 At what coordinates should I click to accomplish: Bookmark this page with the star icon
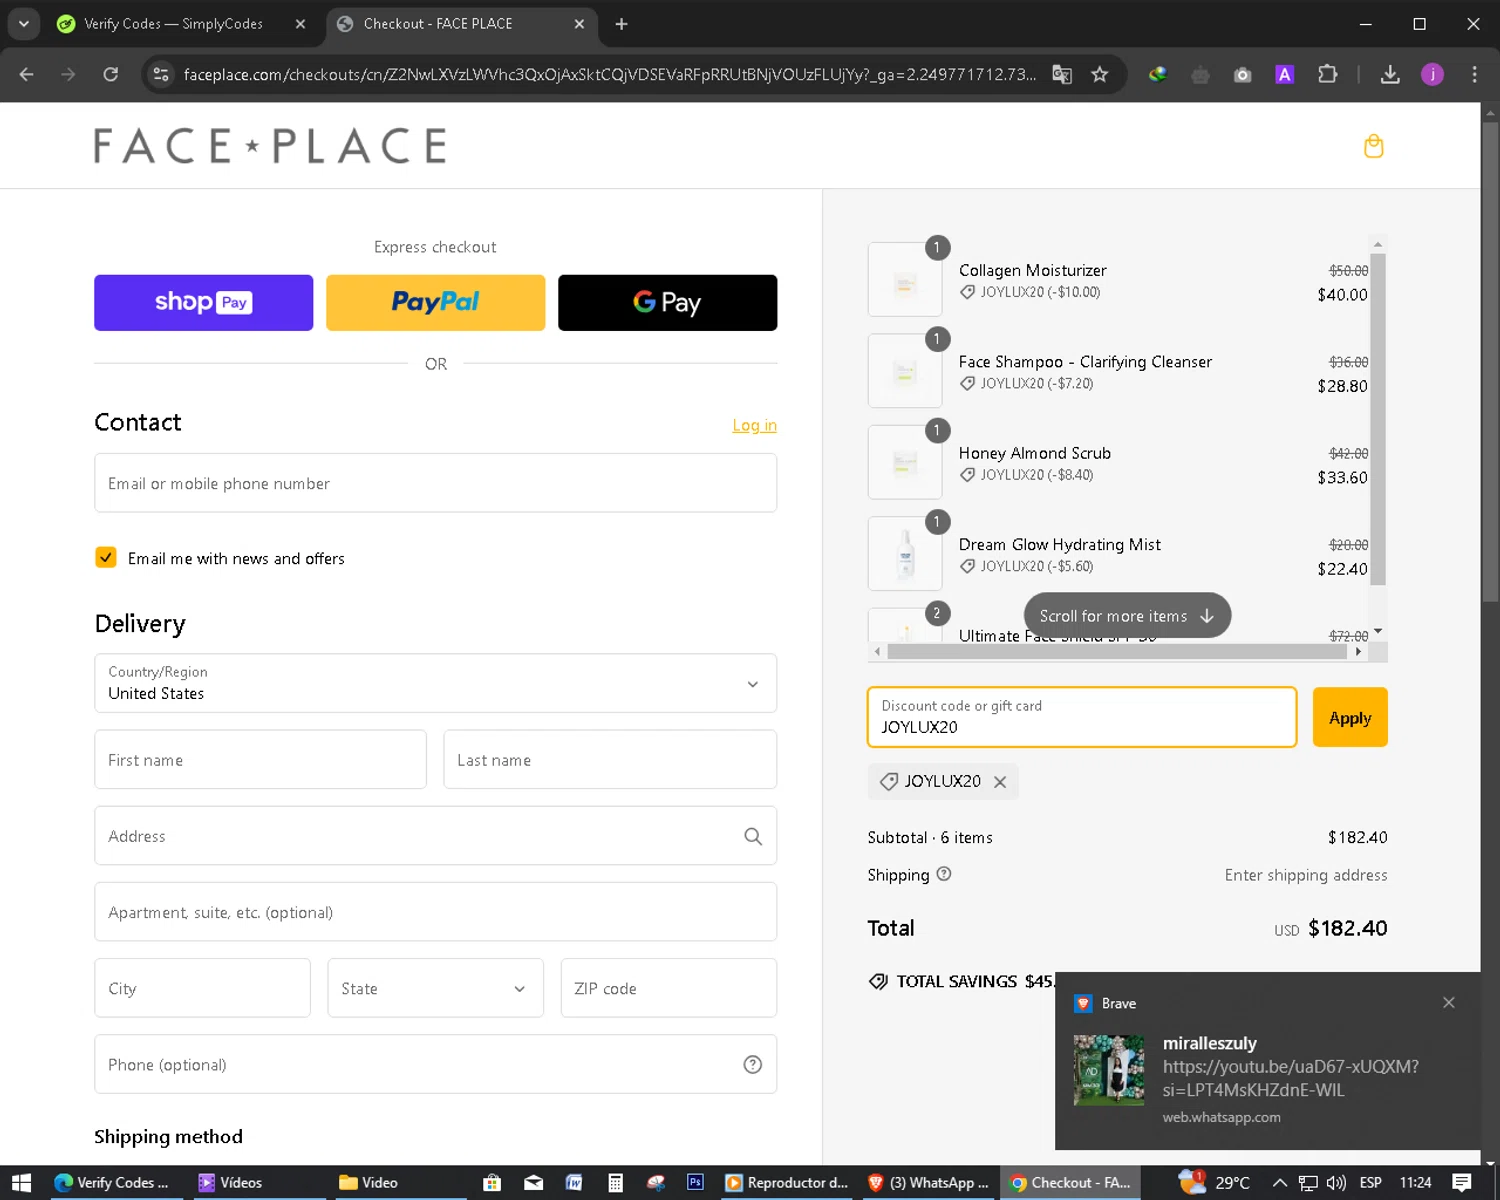click(1099, 74)
